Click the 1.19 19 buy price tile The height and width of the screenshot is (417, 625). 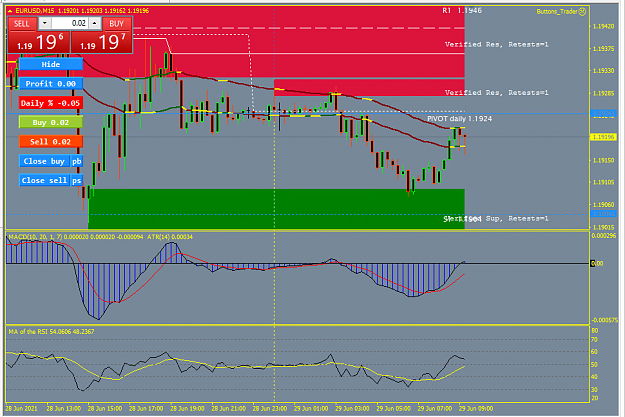pos(102,42)
